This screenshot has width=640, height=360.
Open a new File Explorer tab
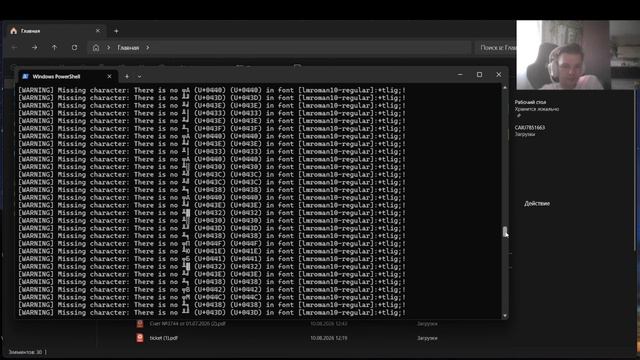116,31
